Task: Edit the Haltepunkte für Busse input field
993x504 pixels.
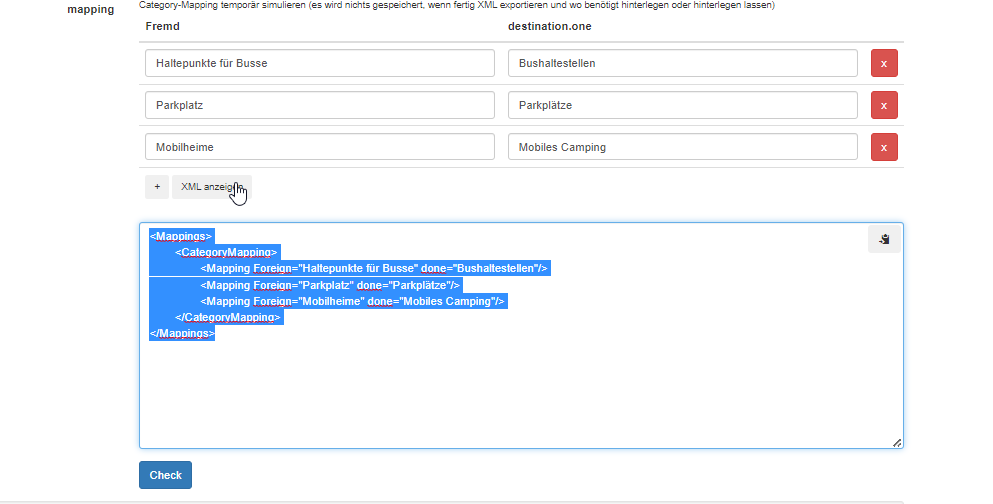Action: pos(320,63)
